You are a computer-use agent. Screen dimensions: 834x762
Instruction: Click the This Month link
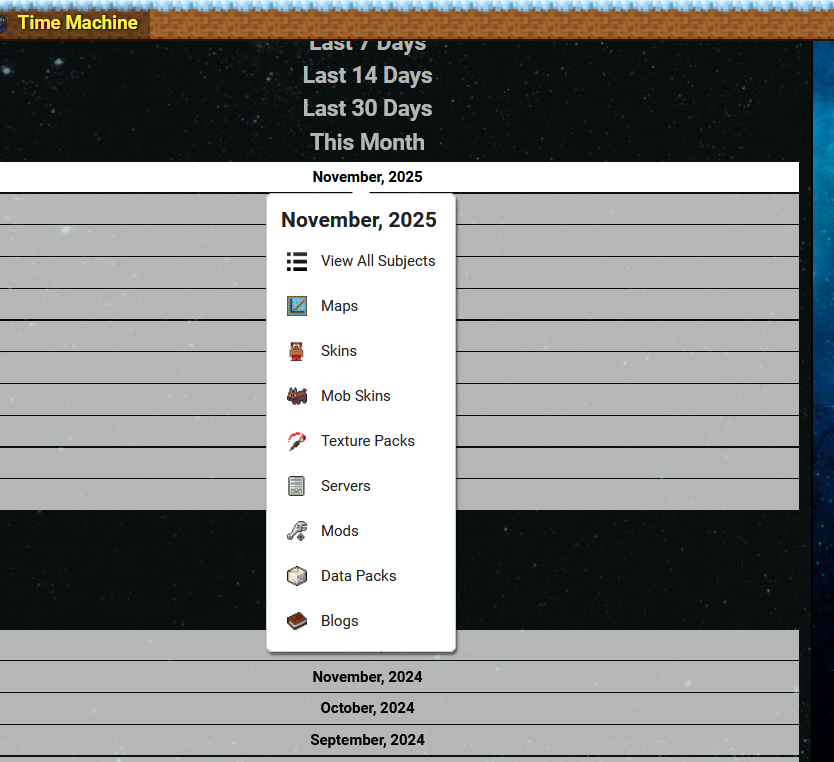pos(368,143)
